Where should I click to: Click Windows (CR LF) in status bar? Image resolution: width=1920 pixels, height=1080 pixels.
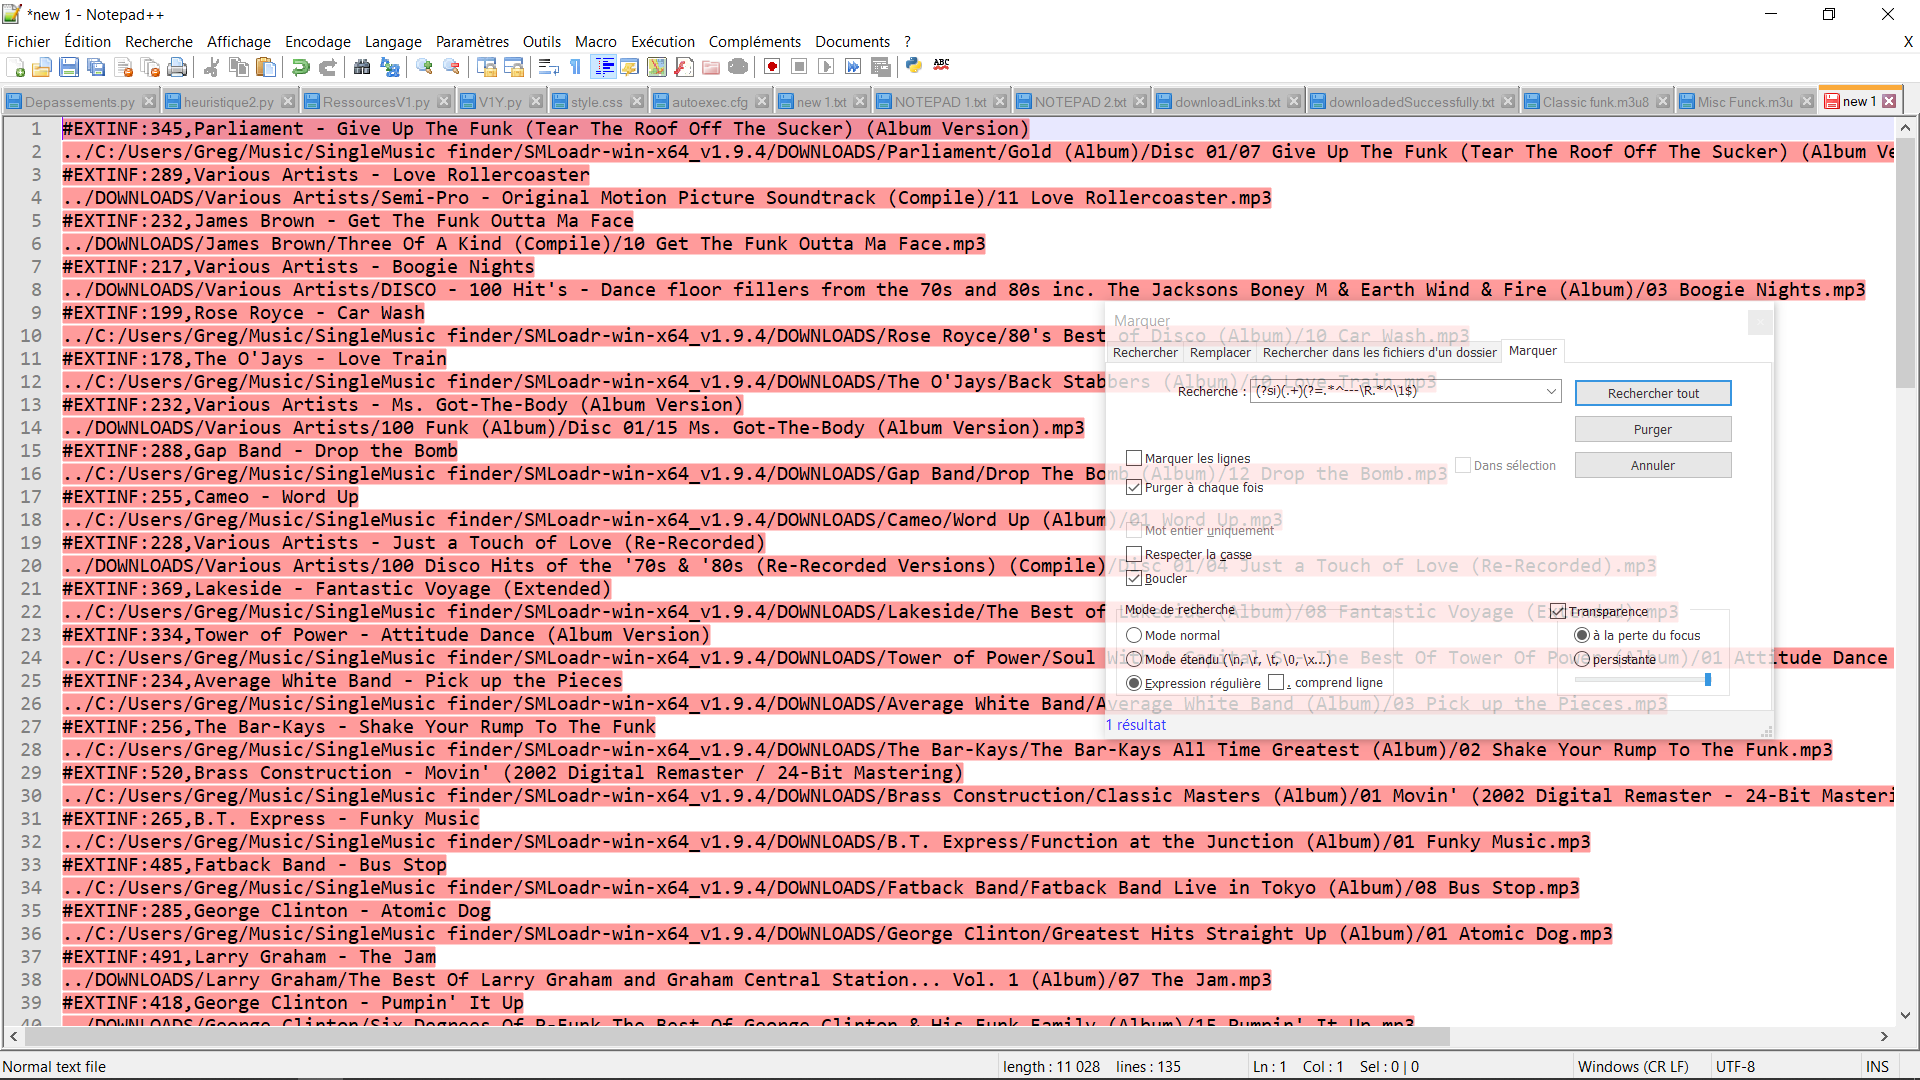pyautogui.click(x=1633, y=1066)
